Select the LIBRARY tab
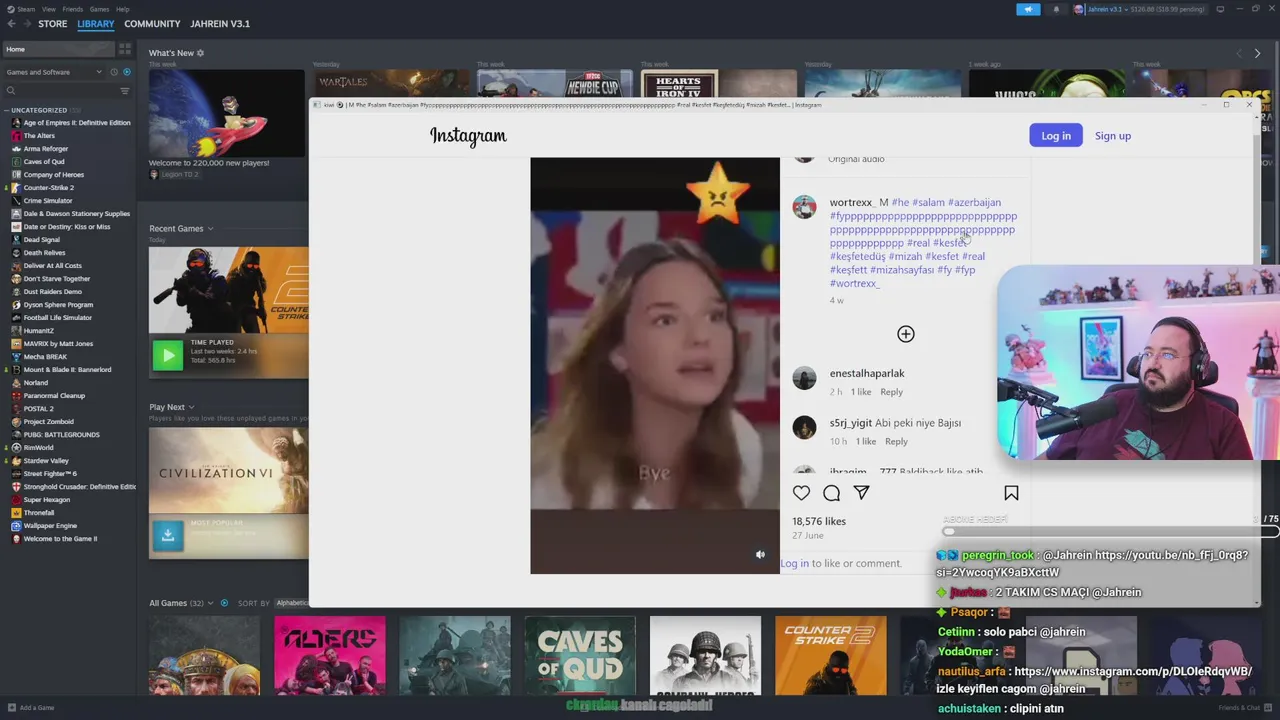Image resolution: width=1280 pixels, height=720 pixels. (96, 24)
